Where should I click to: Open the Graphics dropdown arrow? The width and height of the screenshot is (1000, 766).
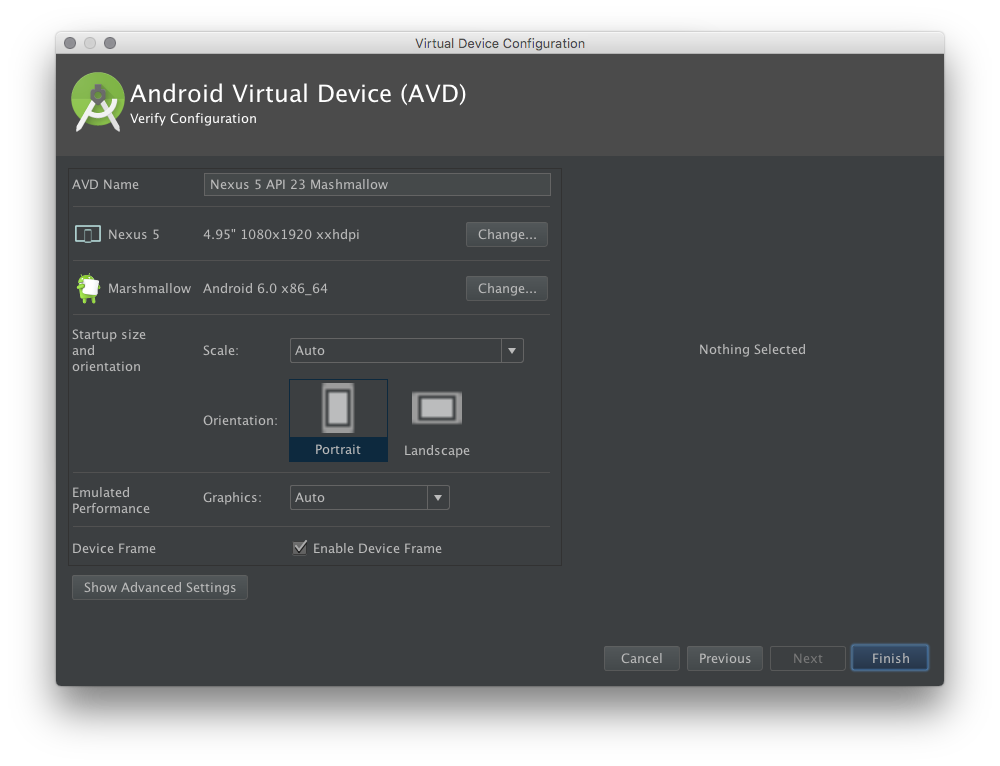coord(438,497)
